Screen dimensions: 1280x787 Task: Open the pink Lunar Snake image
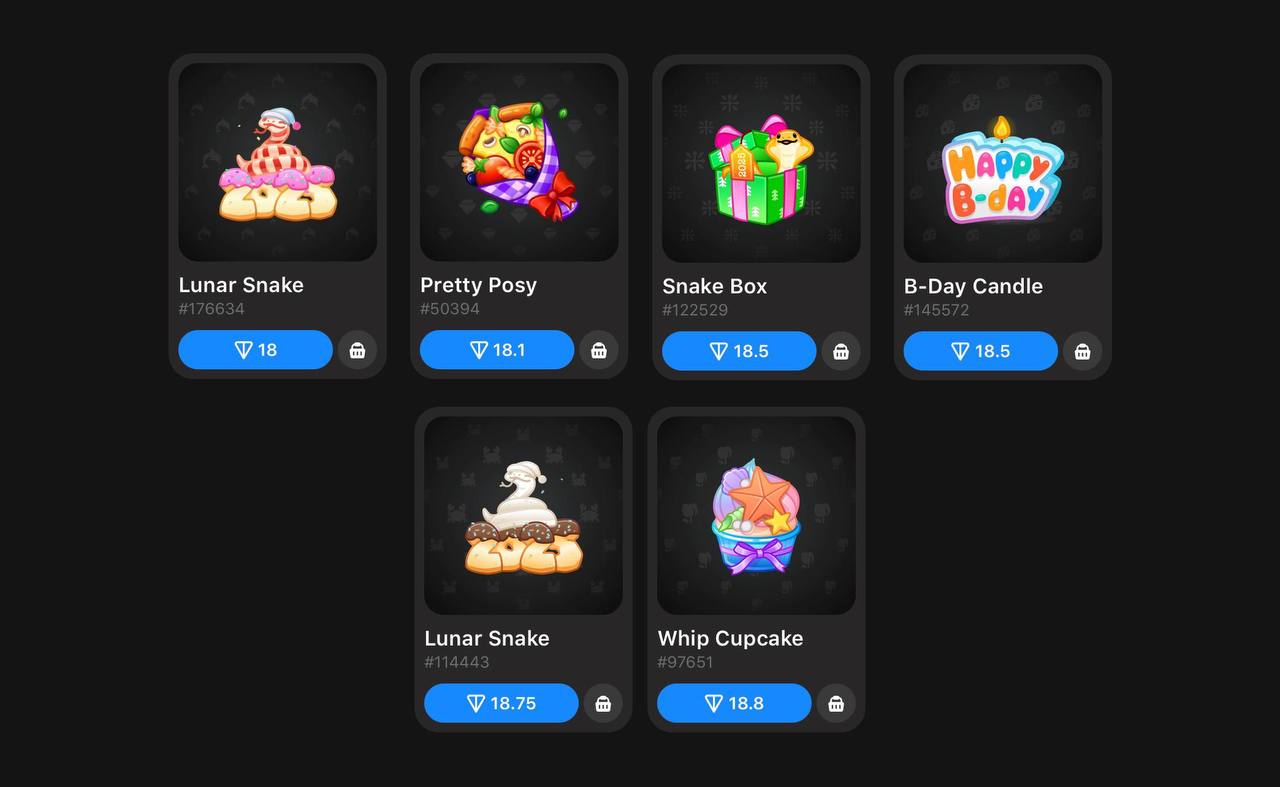278,162
